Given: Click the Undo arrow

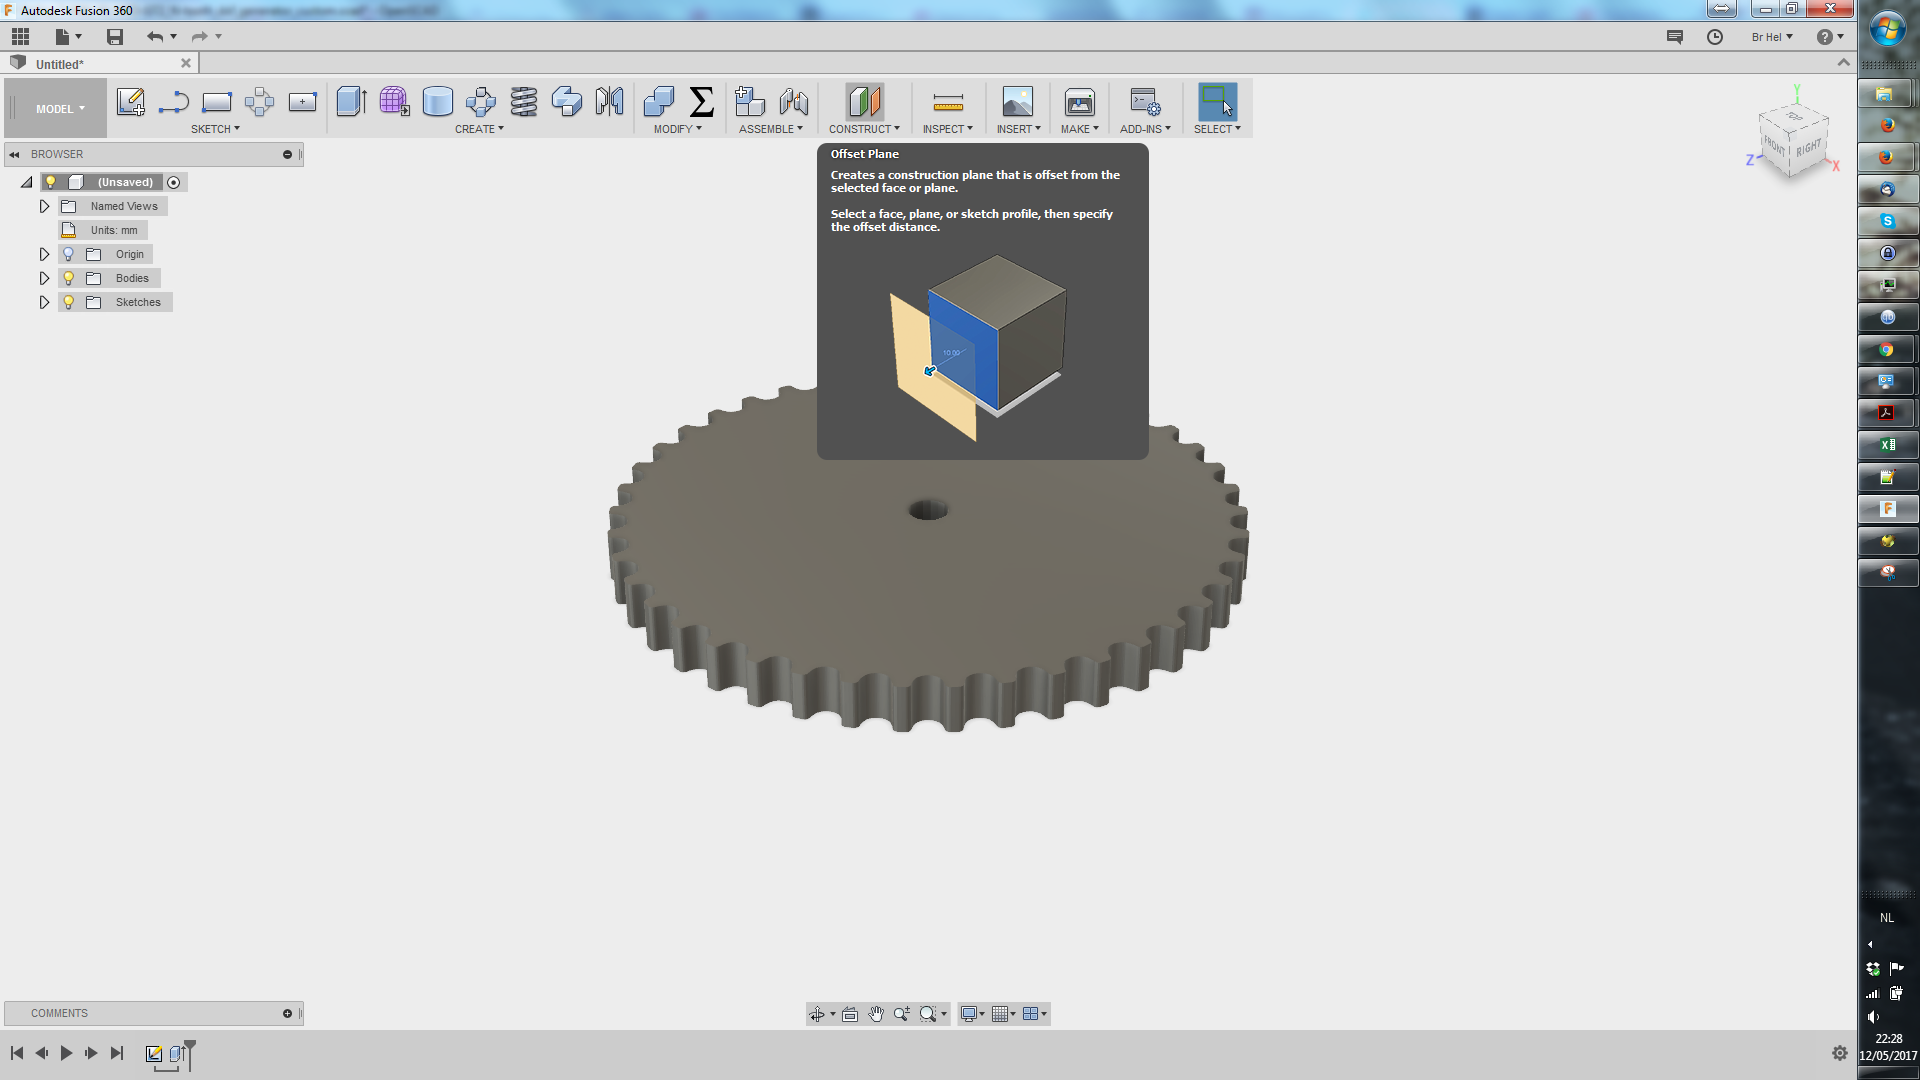Looking at the screenshot, I should click(x=154, y=37).
